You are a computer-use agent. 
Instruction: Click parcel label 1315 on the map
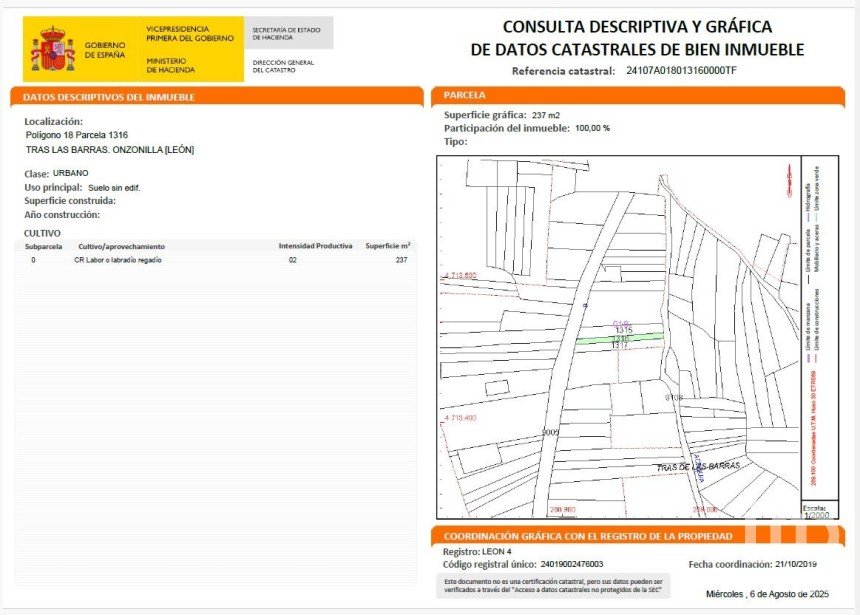(623, 329)
